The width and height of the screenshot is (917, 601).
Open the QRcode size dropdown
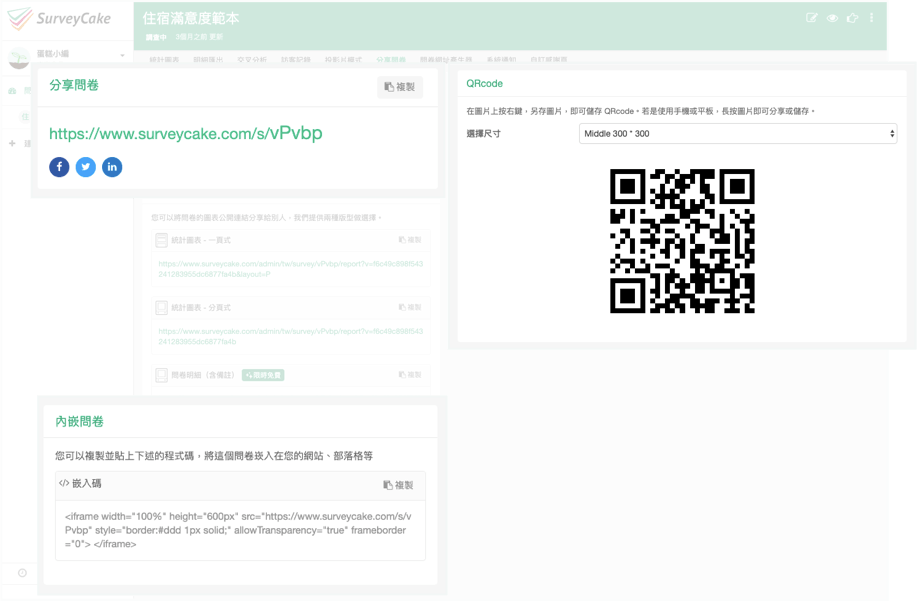(x=737, y=133)
